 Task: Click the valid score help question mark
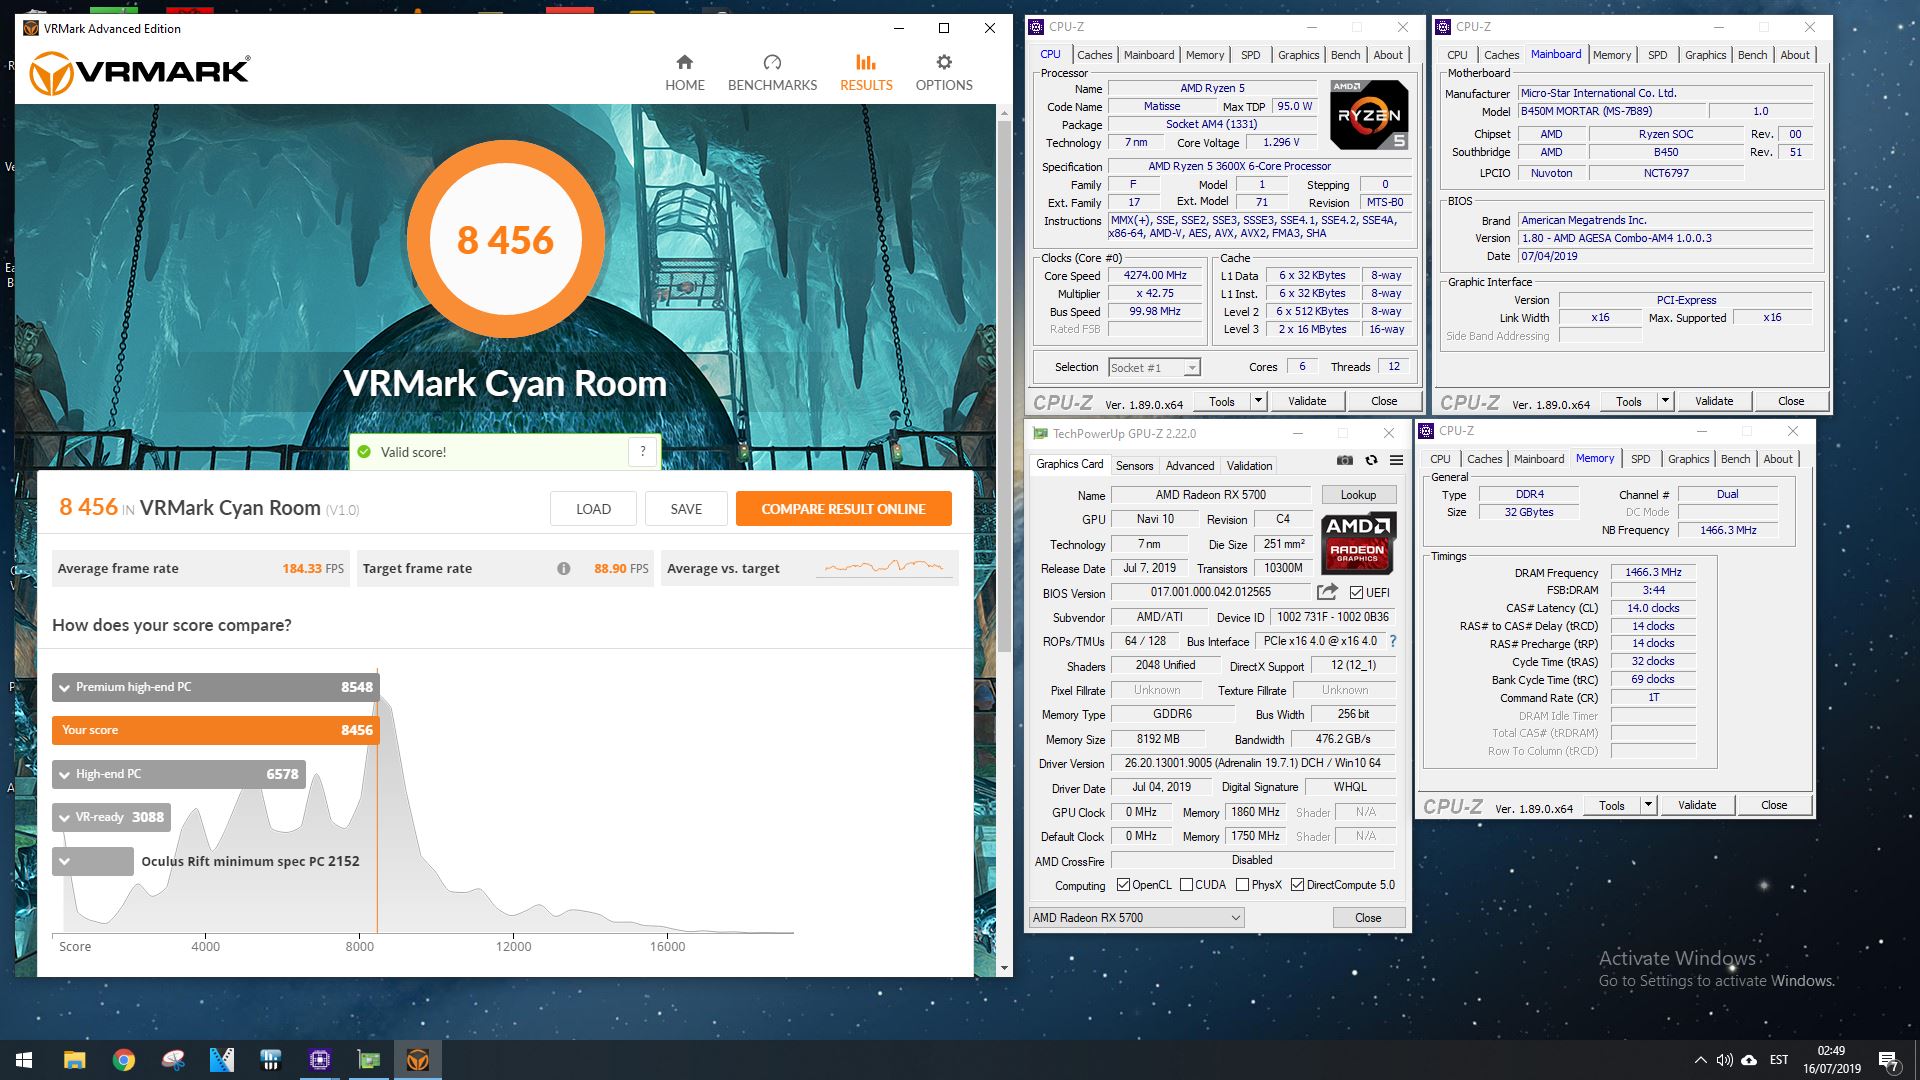(643, 452)
